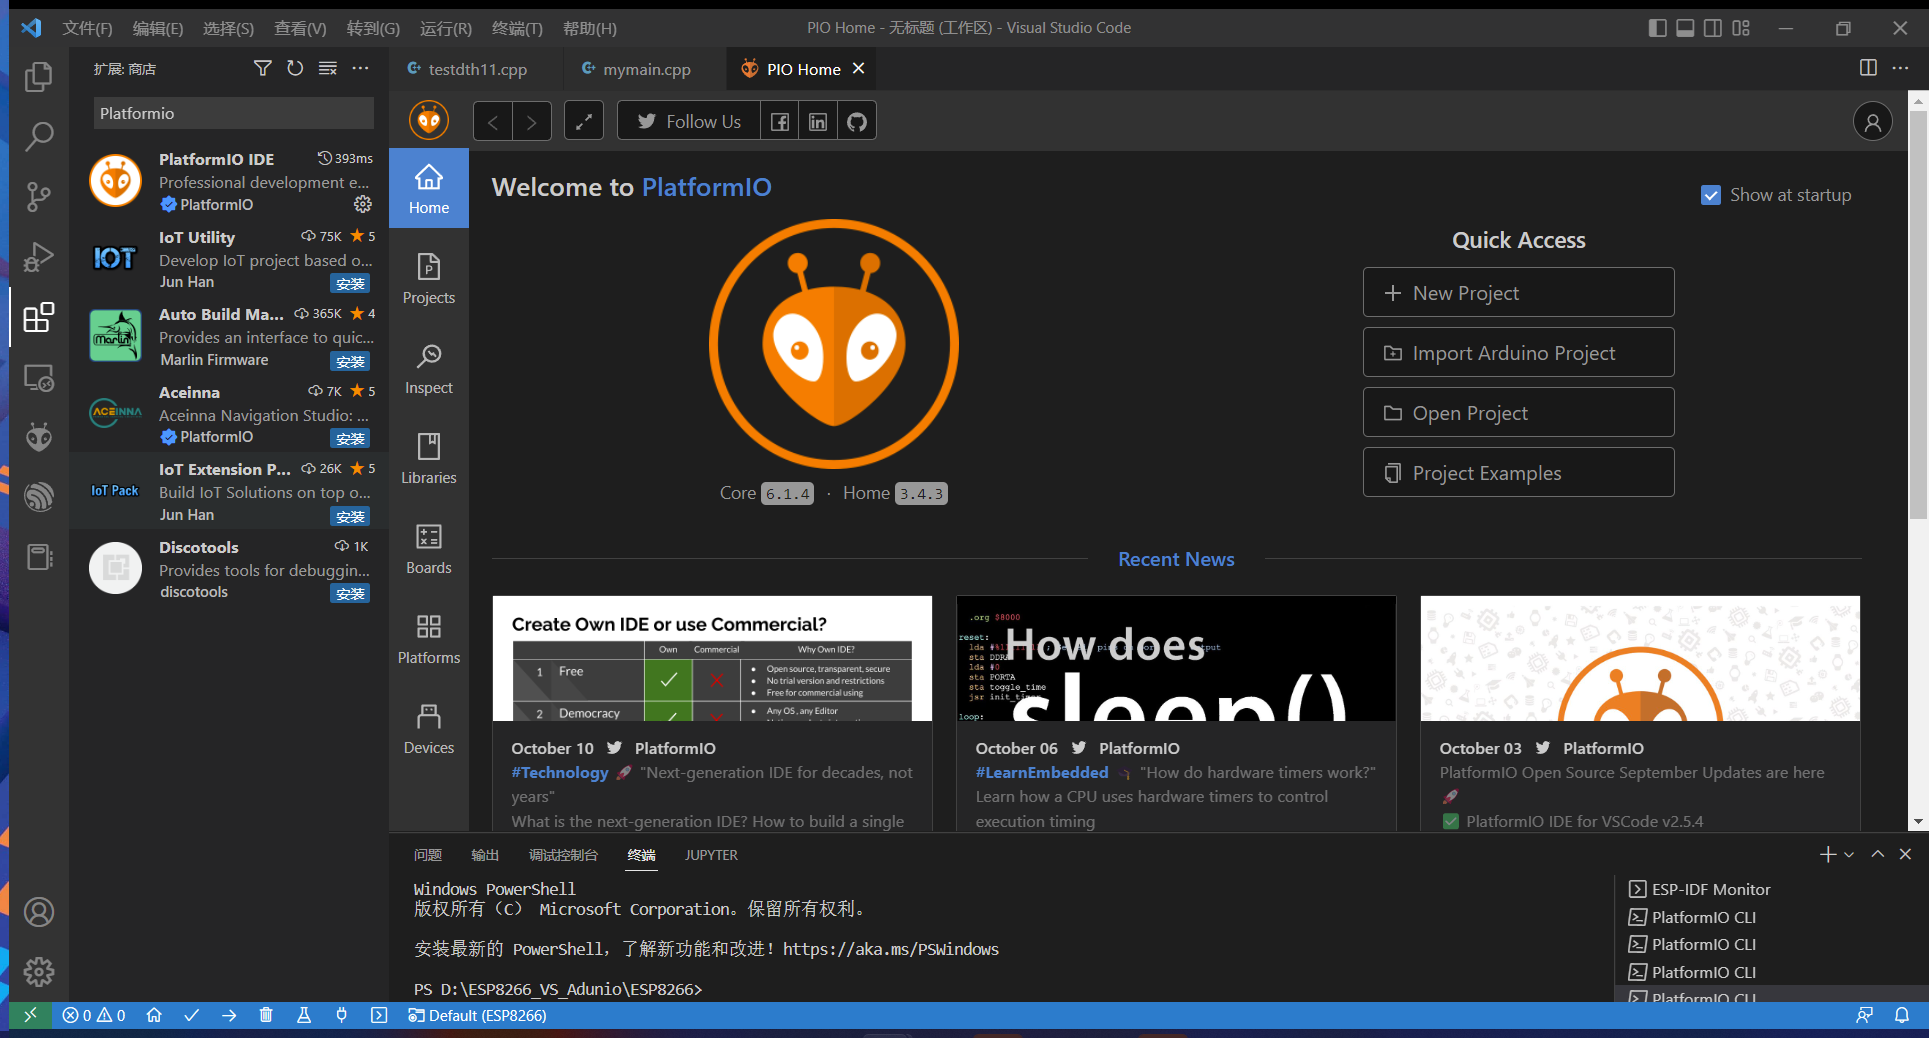The width and height of the screenshot is (1929, 1038).
Task: Open Platforms section in PIO sidebar
Action: 429,638
